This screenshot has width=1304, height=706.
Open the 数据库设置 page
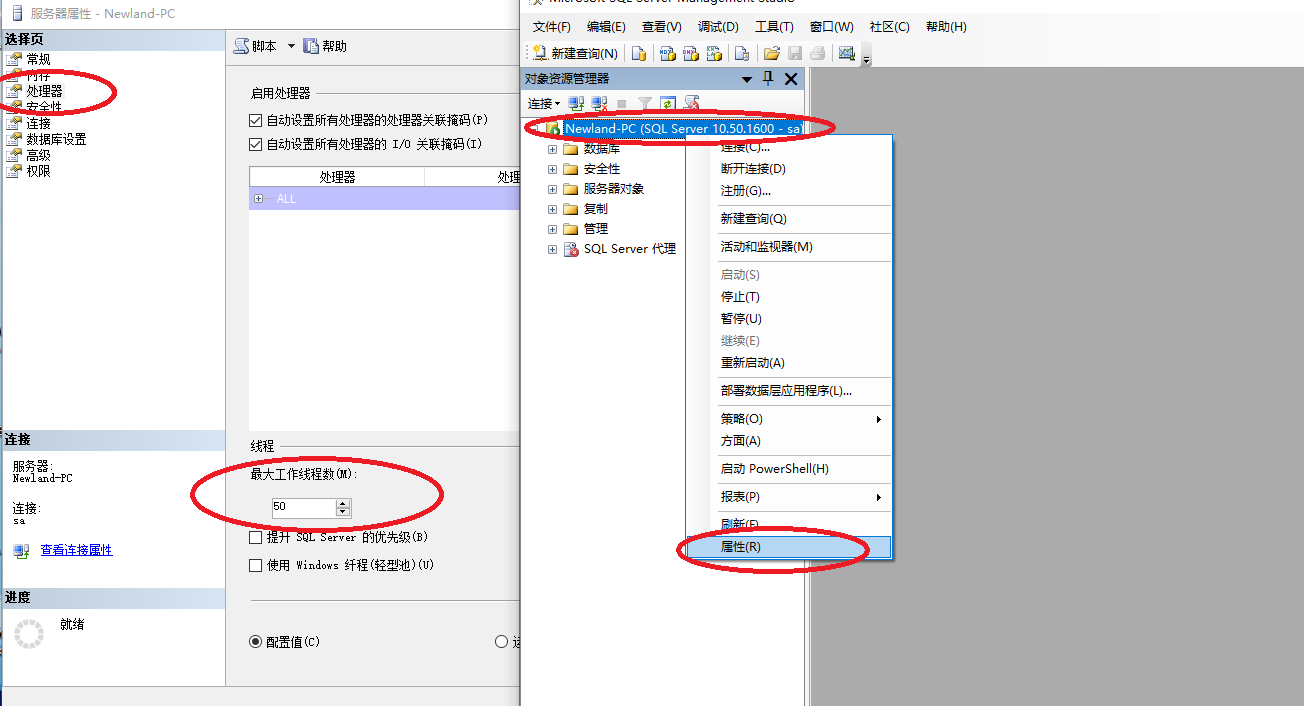coord(56,139)
